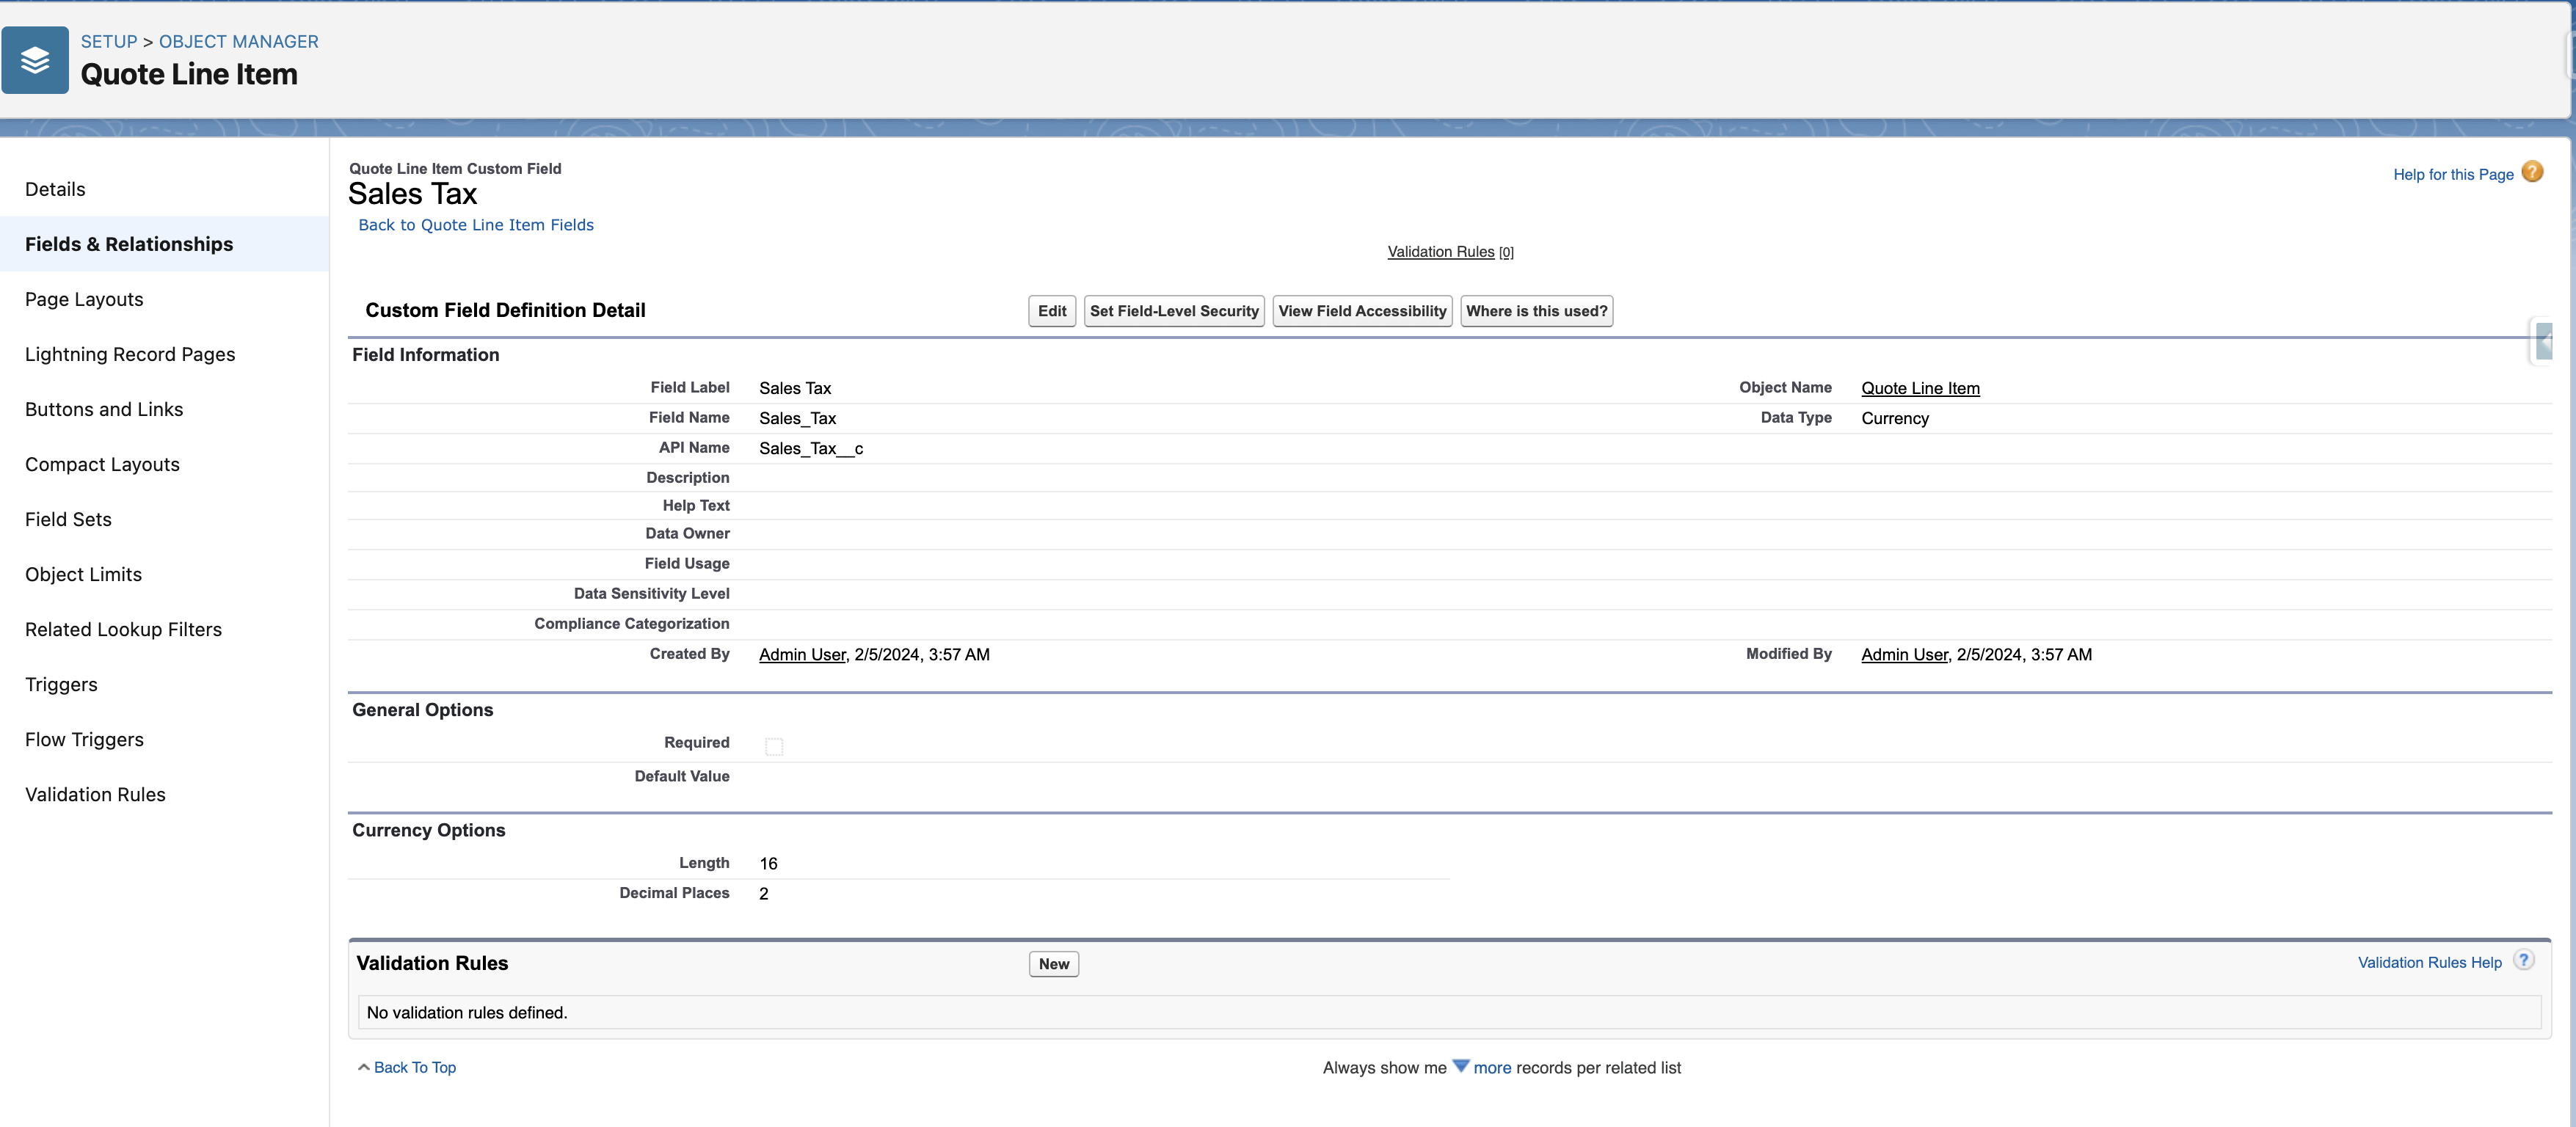Click Back To Top link
This screenshot has width=2576, height=1127.
coord(414,1067)
